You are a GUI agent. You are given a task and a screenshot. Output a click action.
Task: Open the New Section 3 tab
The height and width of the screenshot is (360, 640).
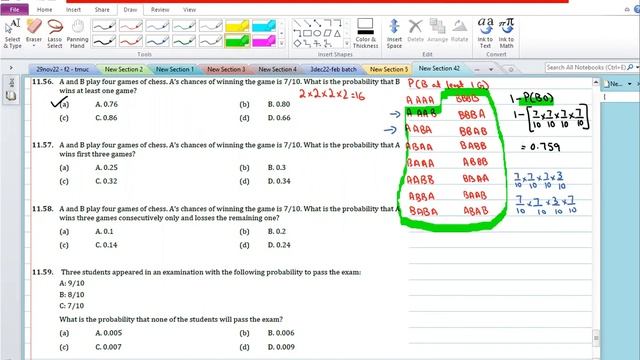226,69
